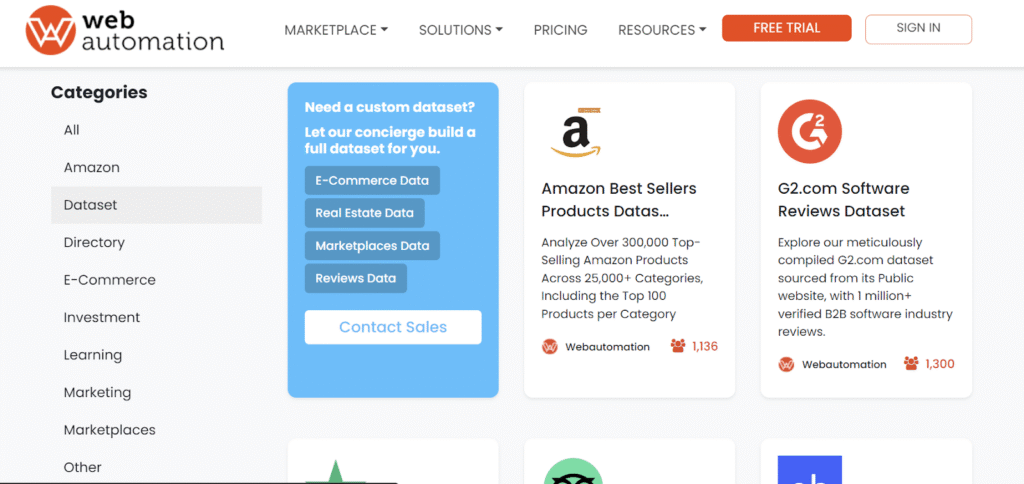Image resolution: width=1024 pixels, height=484 pixels.
Task: Click the G2 logo on the reviews card
Action: pyautogui.click(x=809, y=132)
